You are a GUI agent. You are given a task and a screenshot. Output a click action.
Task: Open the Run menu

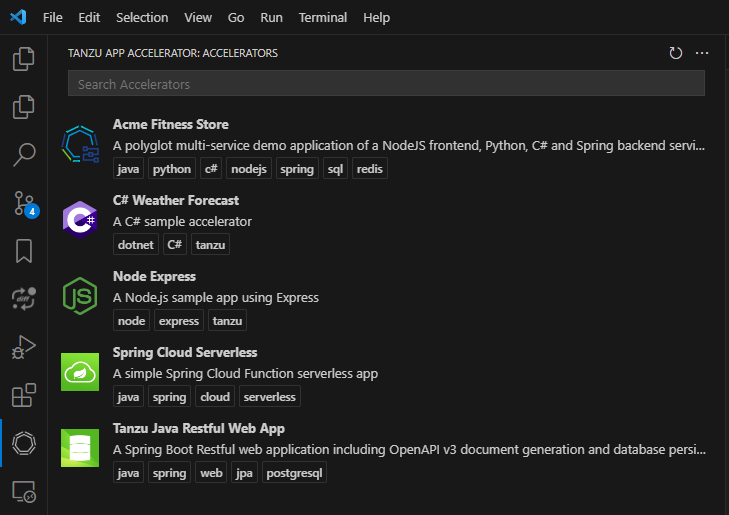point(271,18)
